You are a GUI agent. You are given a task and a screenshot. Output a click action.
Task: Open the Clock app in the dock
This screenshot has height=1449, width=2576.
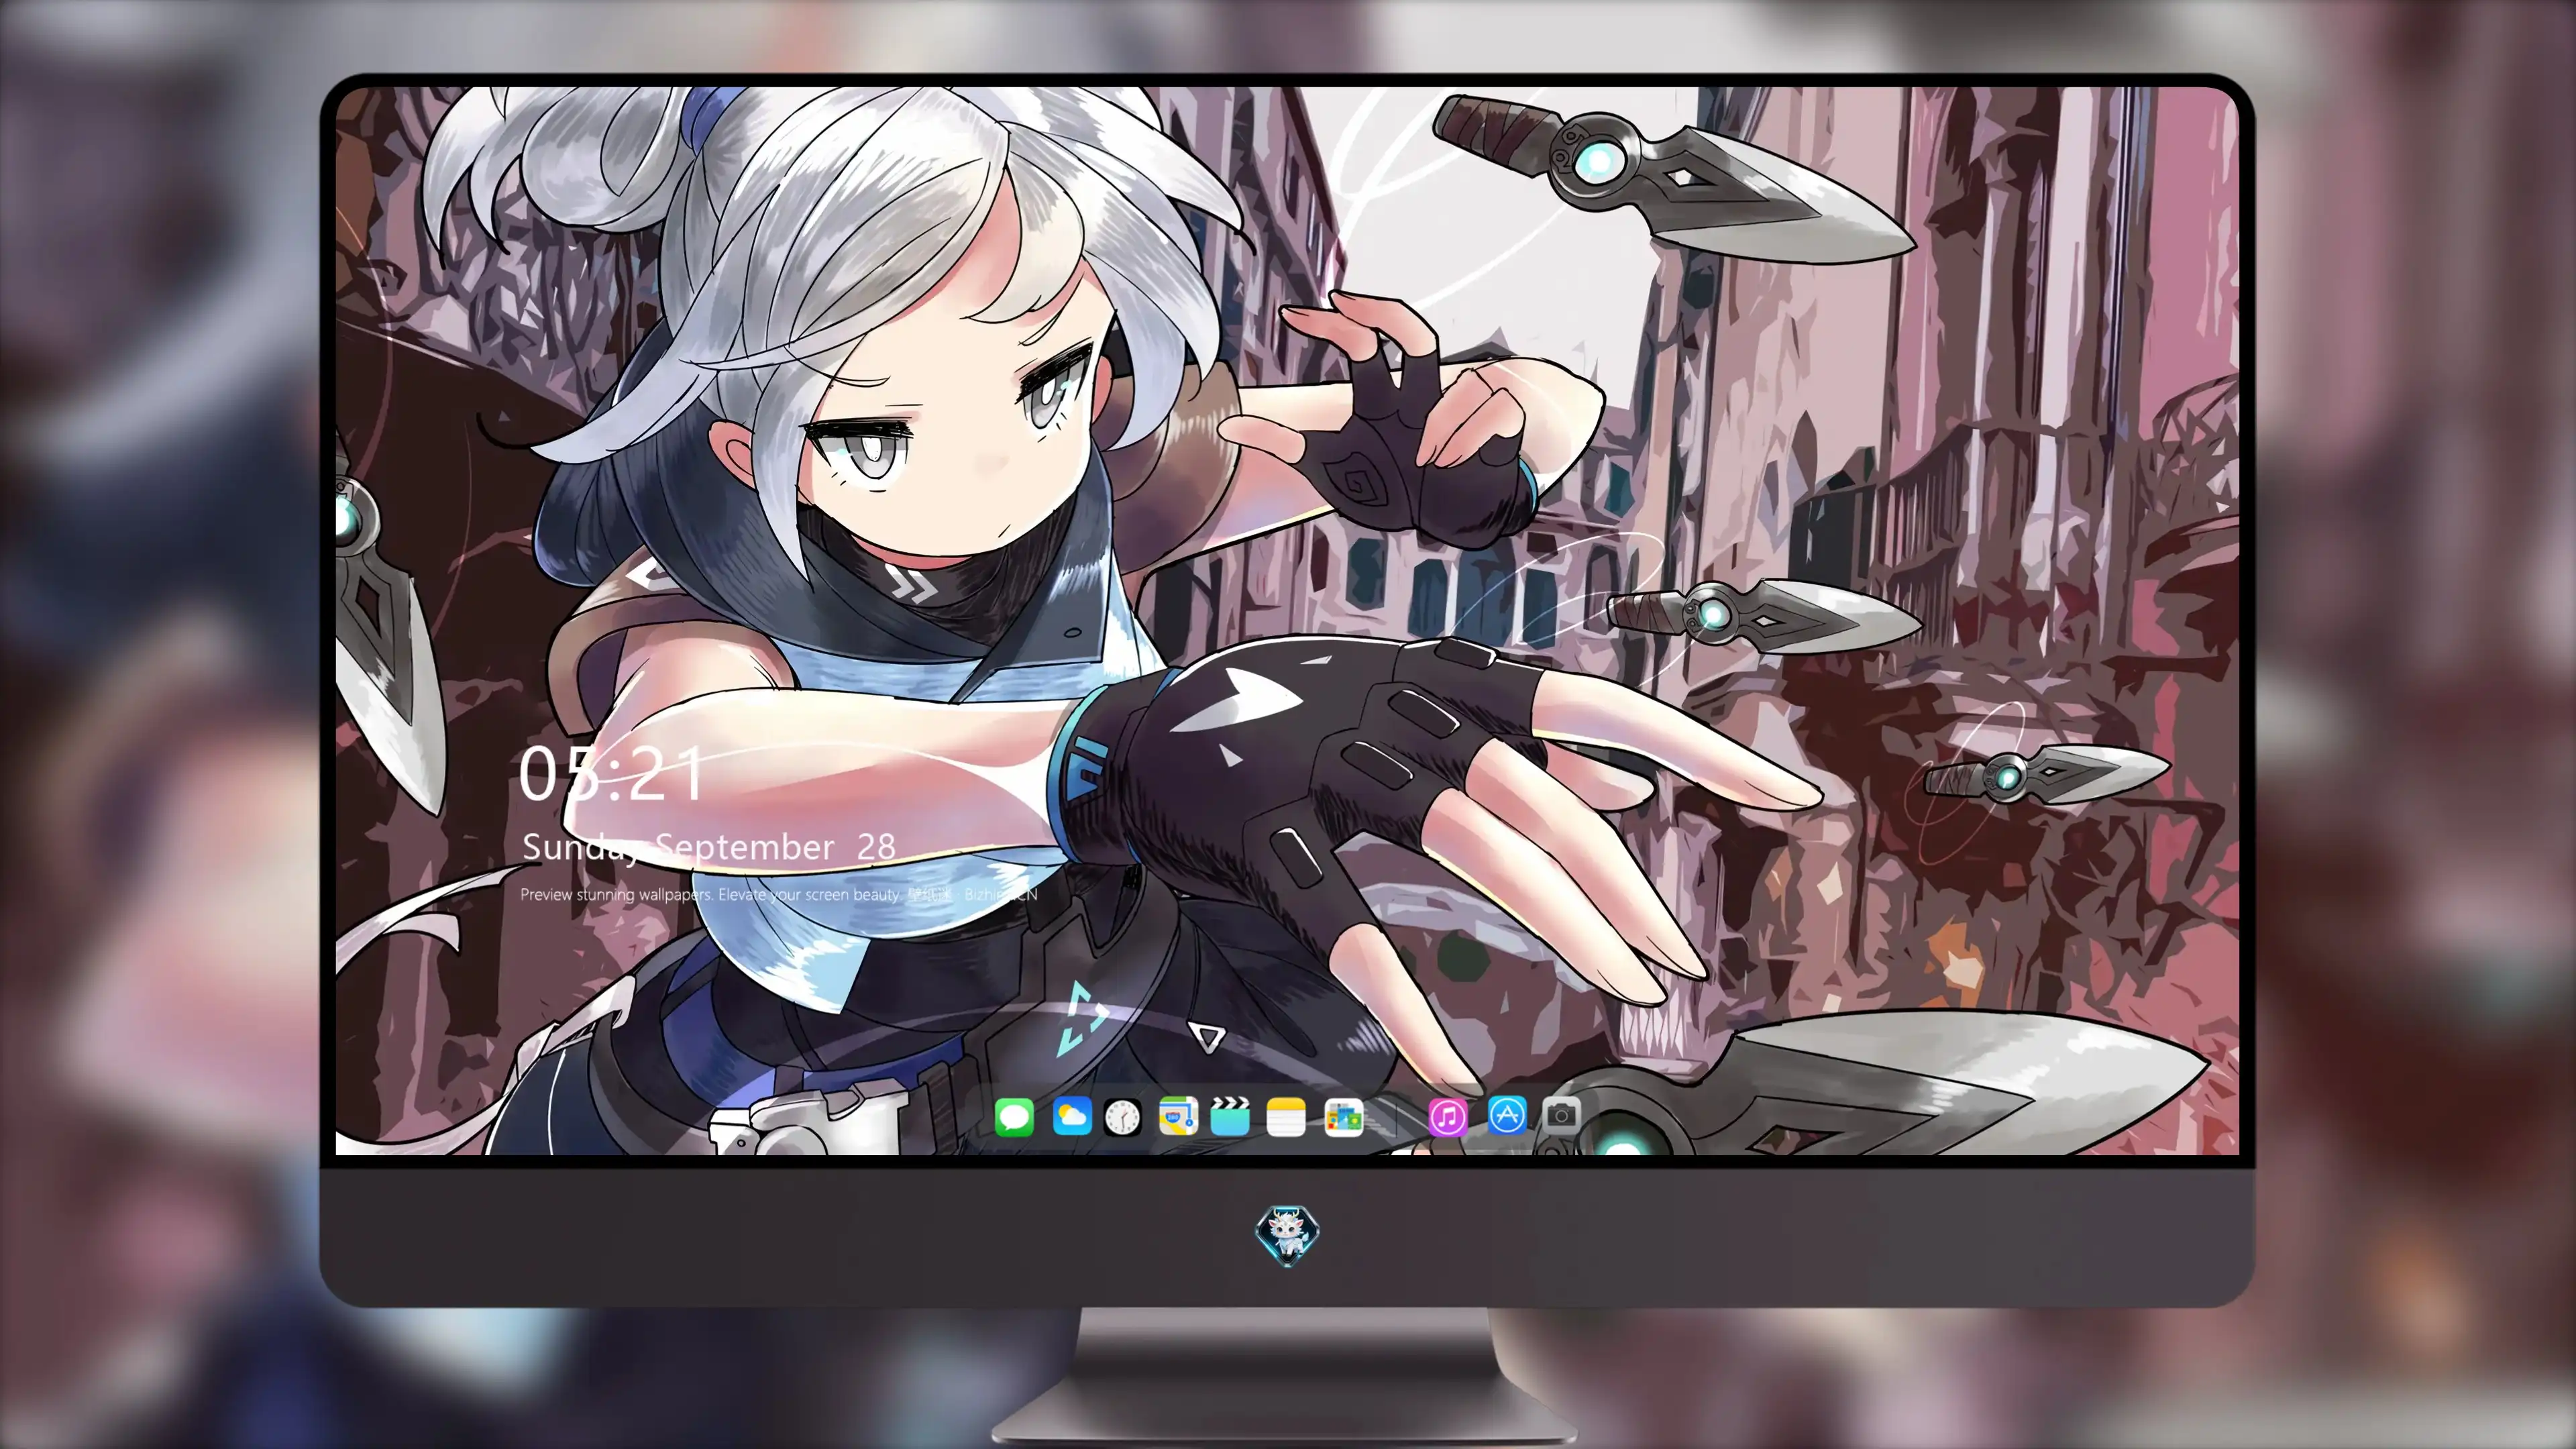(1122, 1117)
